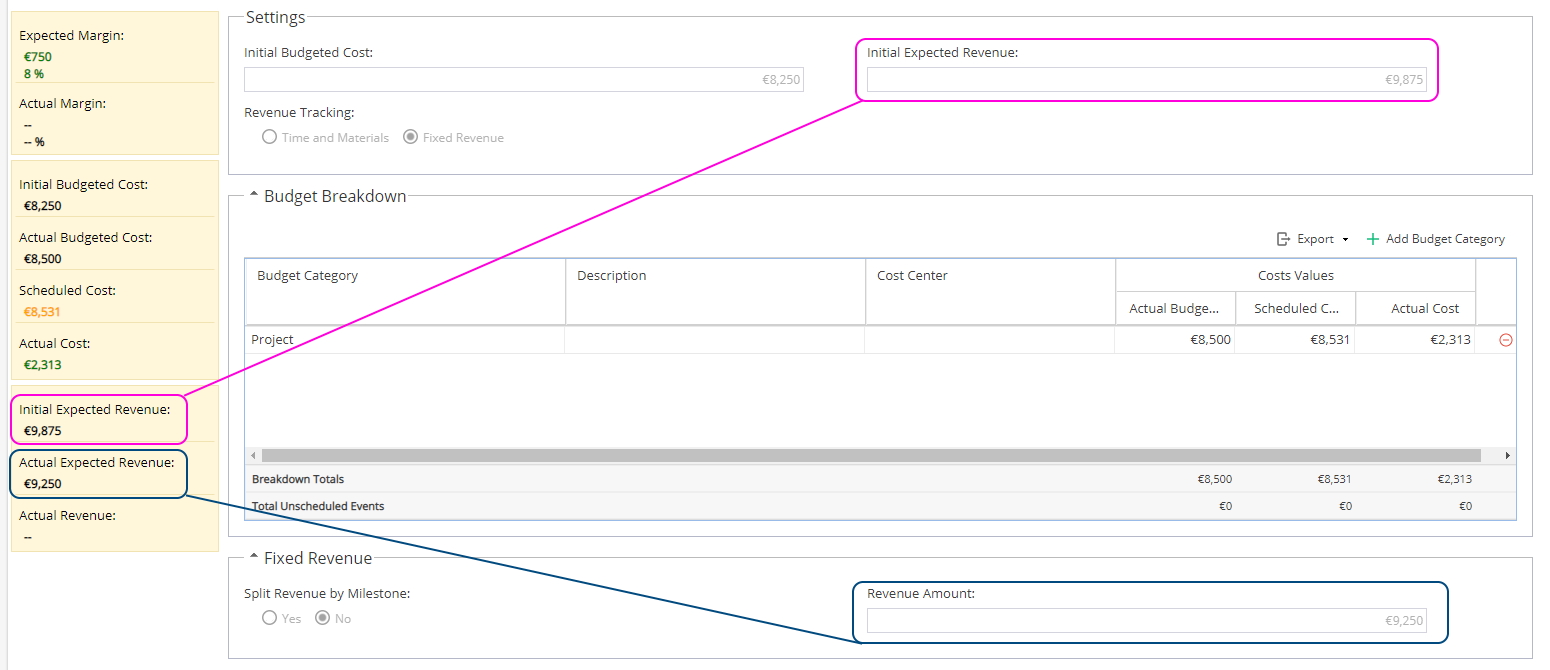Click the Initial Expected Revenue input field
The image size is (1550, 670).
1146,80
